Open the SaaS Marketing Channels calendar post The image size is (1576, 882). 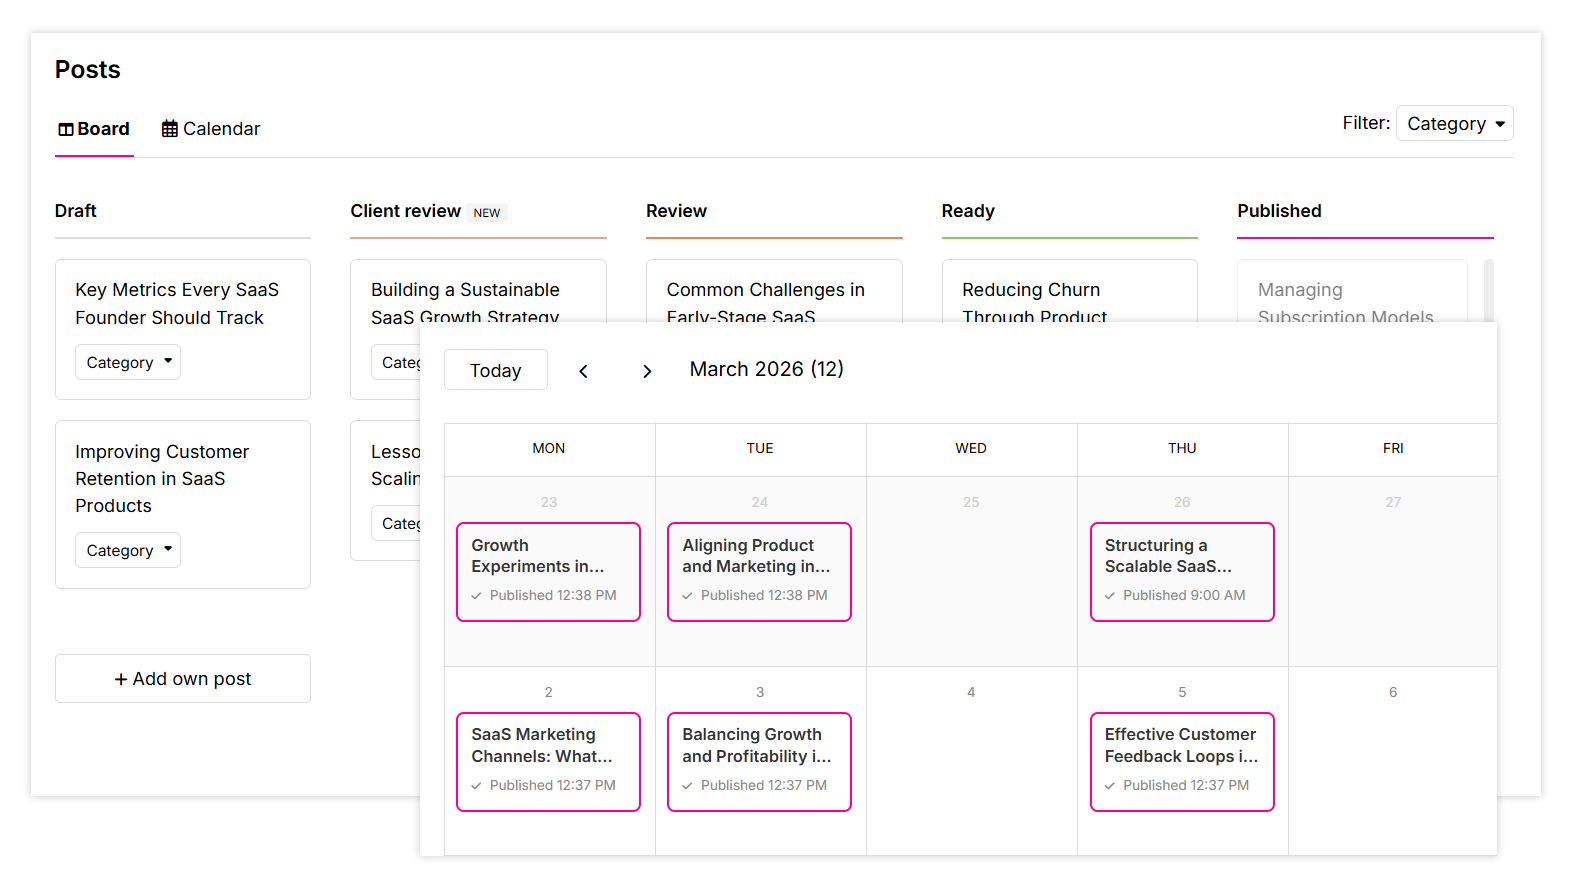pos(548,760)
